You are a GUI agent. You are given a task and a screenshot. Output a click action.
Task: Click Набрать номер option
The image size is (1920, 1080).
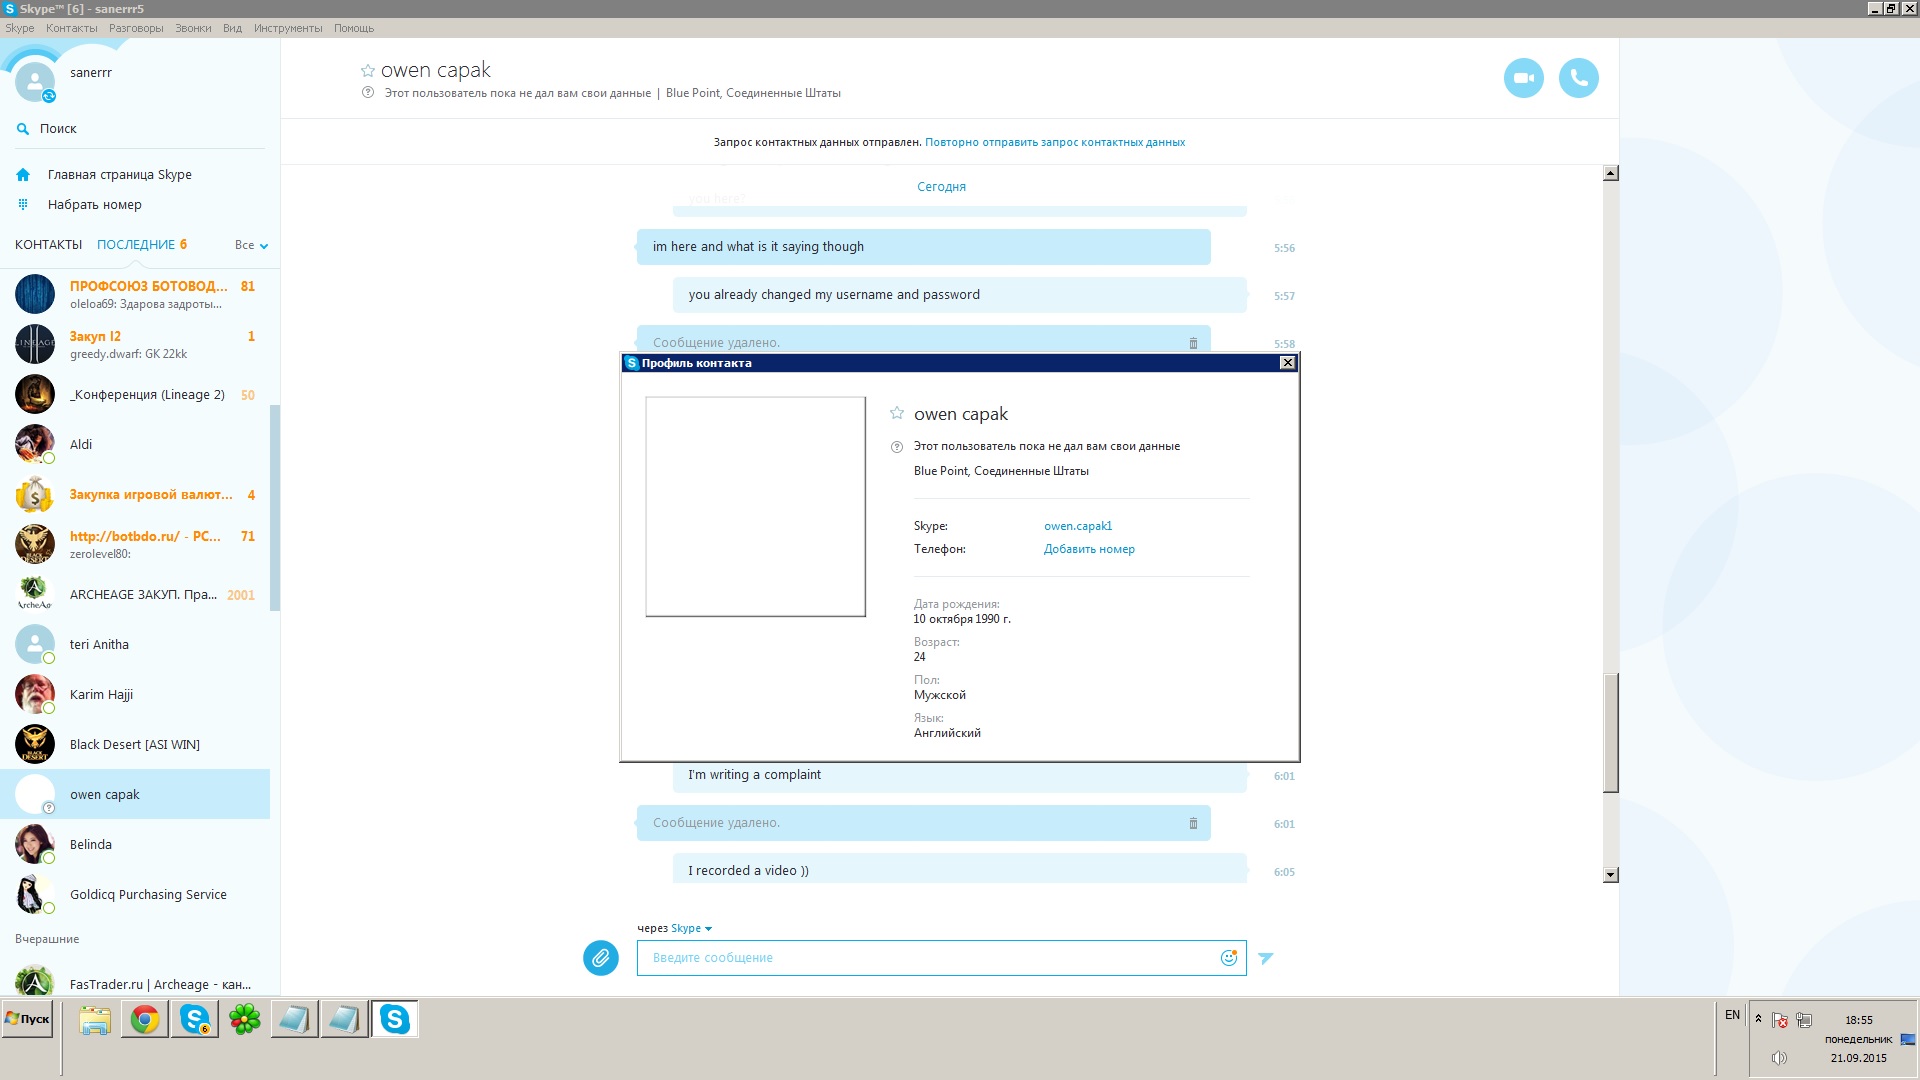[95, 205]
